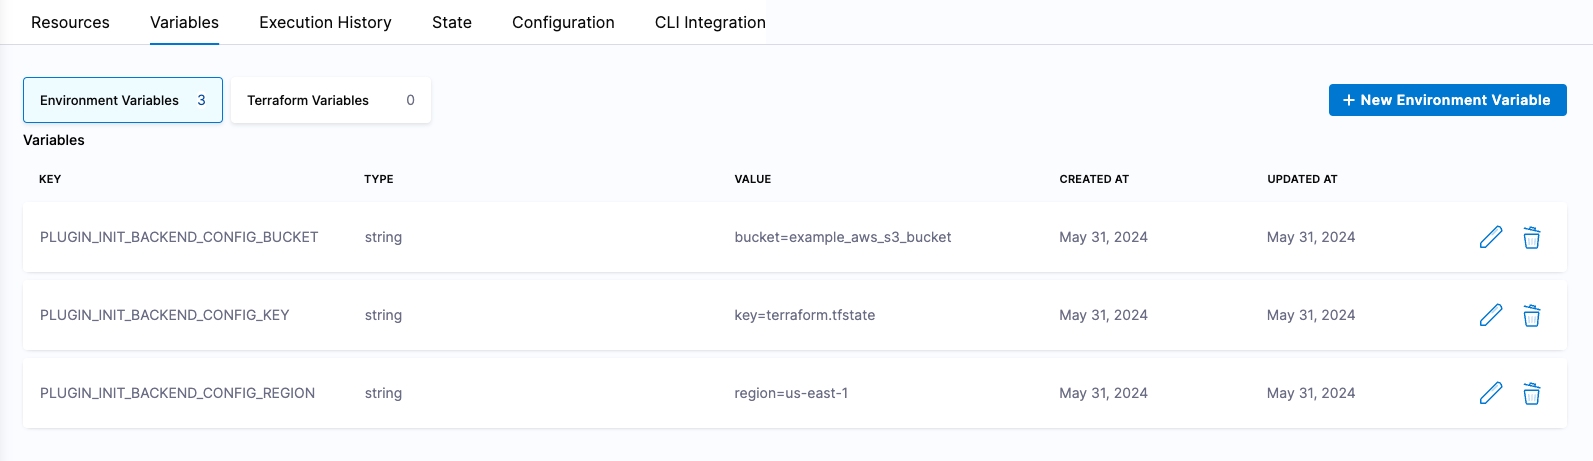Screen dimensions: 1593x461
Task: Click the KEY column header
Action: pos(50,179)
